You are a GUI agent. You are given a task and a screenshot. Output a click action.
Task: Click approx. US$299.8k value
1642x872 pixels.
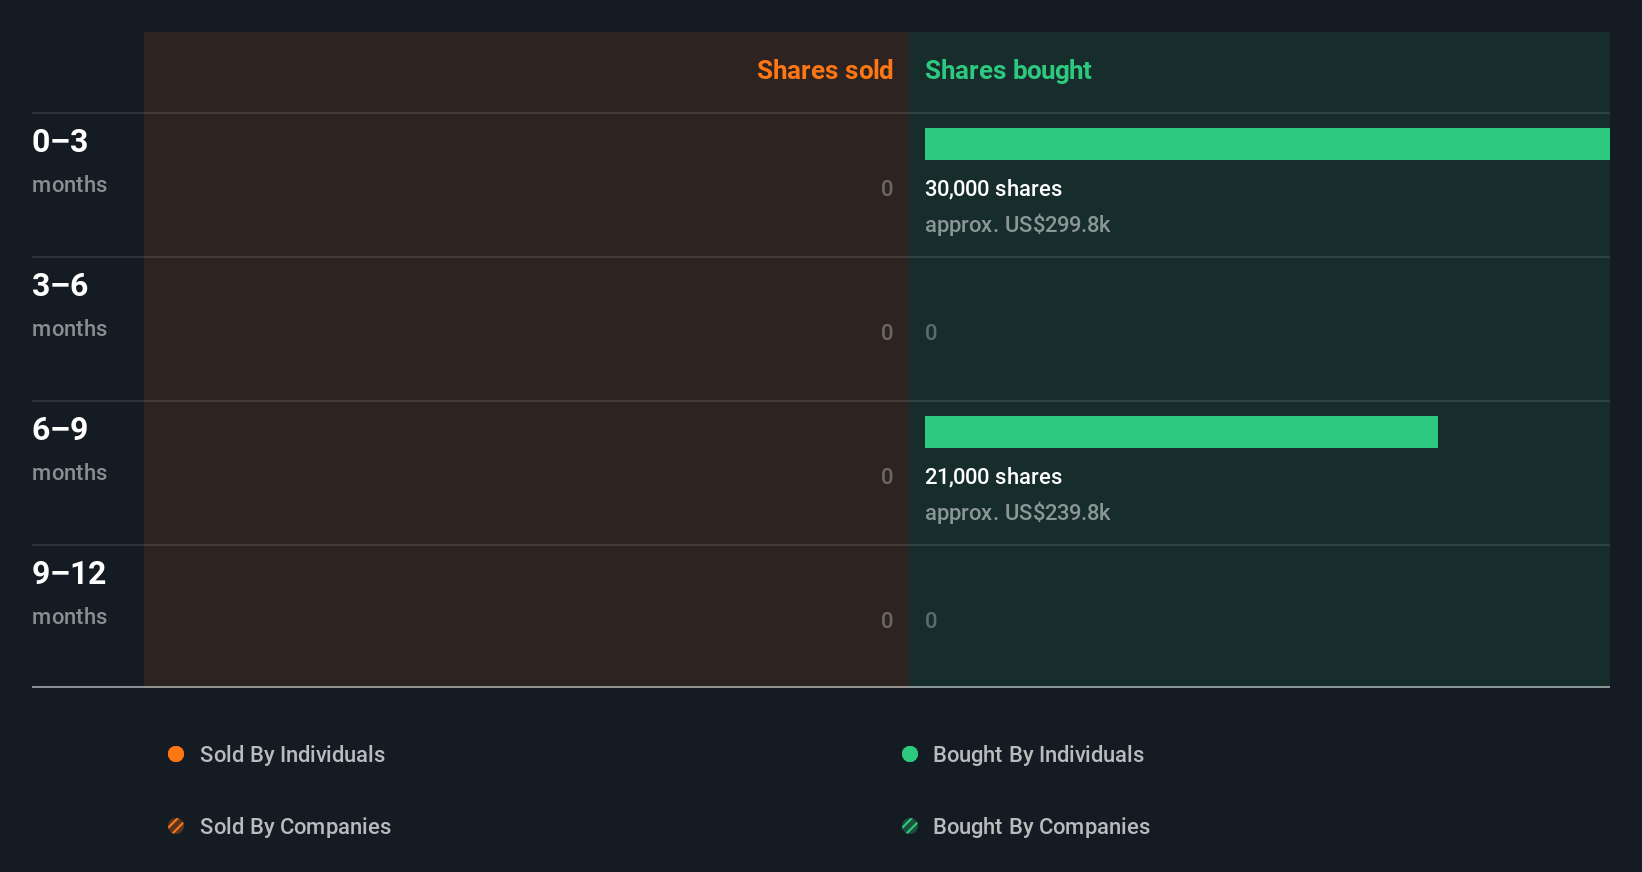(x=1017, y=224)
